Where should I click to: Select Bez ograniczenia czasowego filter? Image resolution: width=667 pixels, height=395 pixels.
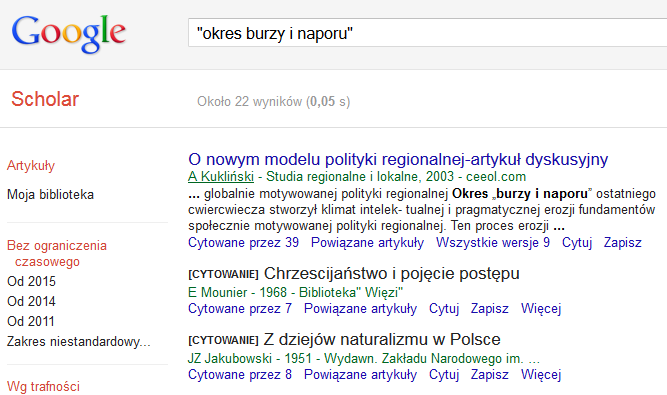pyautogui.click(x=57, y=253)
